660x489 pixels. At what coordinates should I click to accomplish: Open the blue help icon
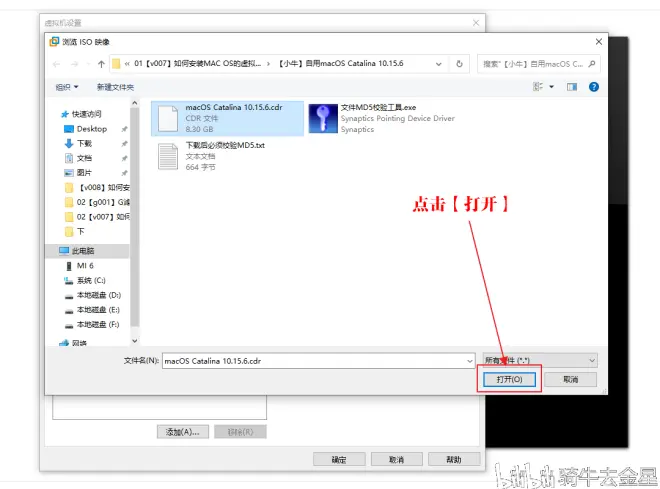point(593,87)
